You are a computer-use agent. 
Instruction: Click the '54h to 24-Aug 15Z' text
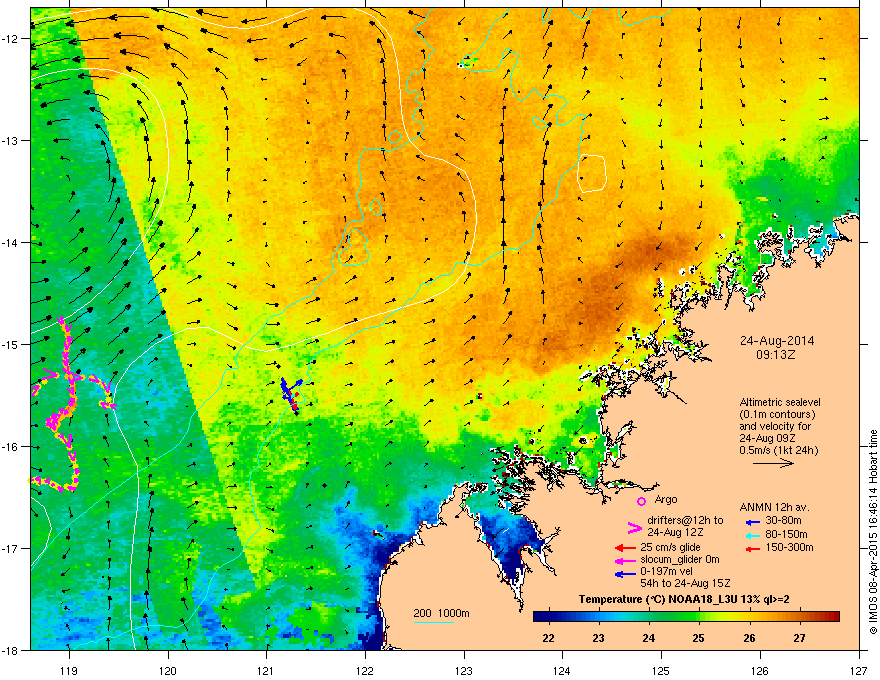[x=685, y=583]
